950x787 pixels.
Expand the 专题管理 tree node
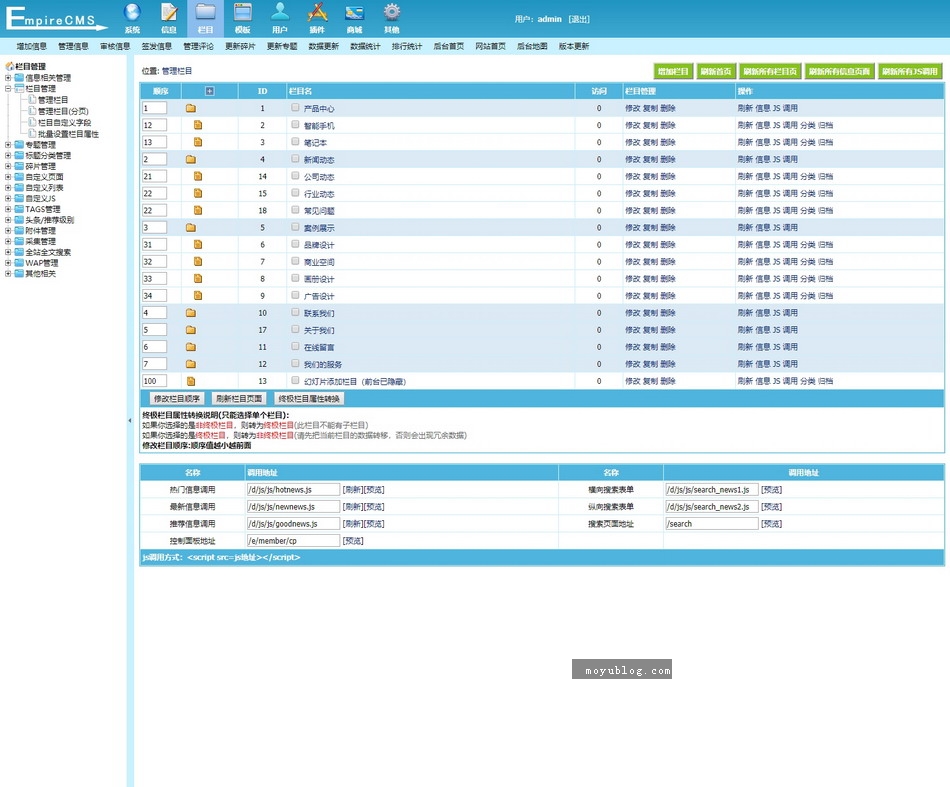click(x=8, y=145)
